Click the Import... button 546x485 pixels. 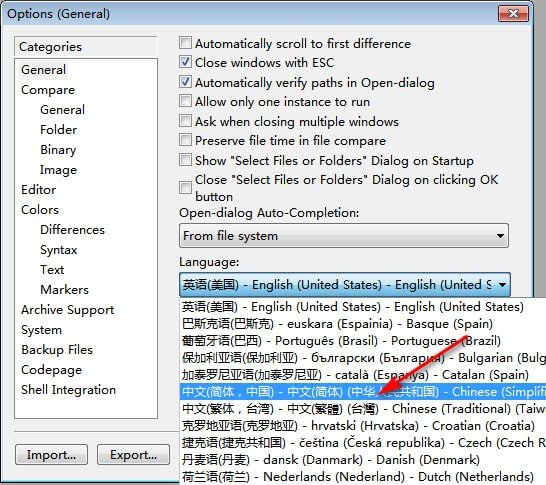coord(51,454)
